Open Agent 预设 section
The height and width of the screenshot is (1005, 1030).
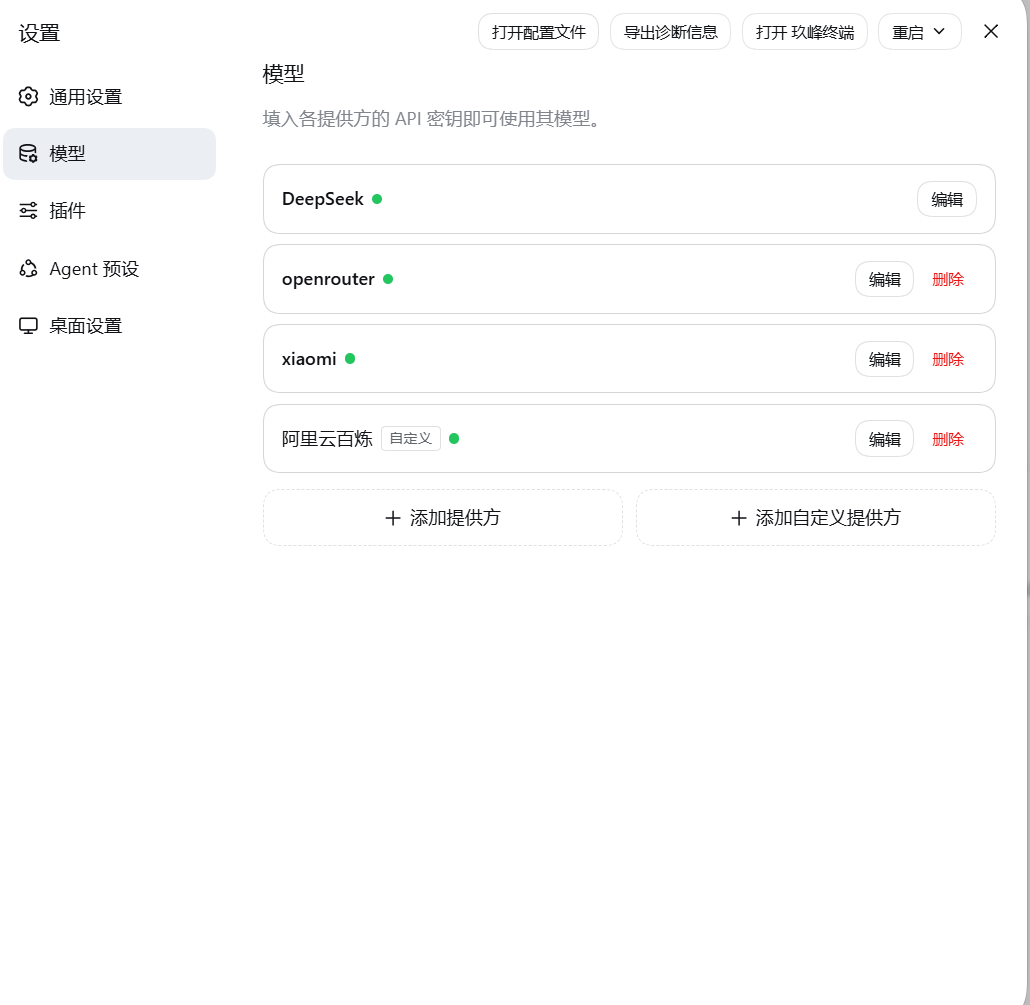pos(109,269)
